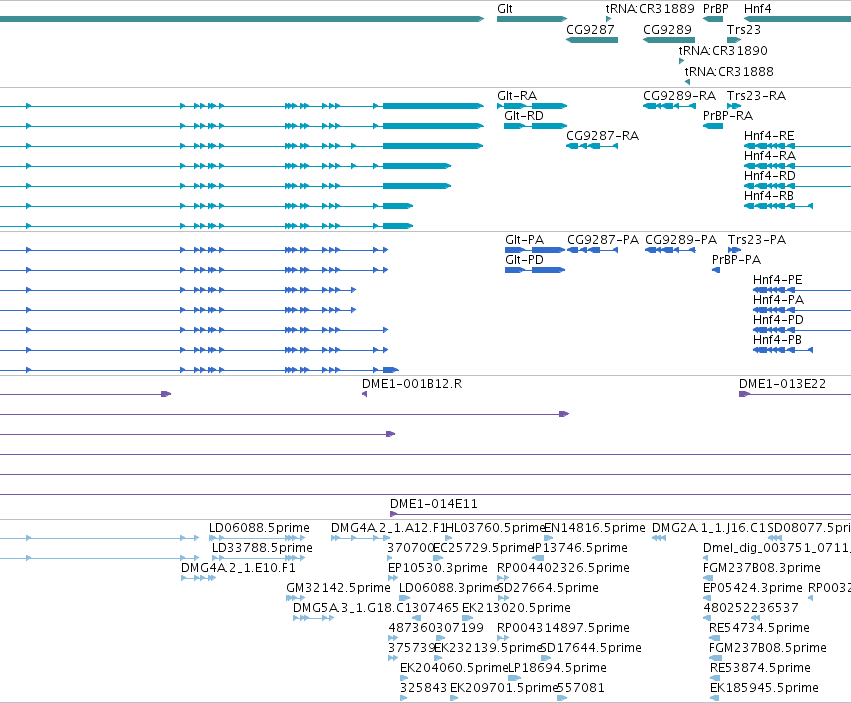Select the PrBP-RA transcript
Image resolution: width=851 pixels, height=703 pixels.
pyautogui.click(x=713, y=126)
